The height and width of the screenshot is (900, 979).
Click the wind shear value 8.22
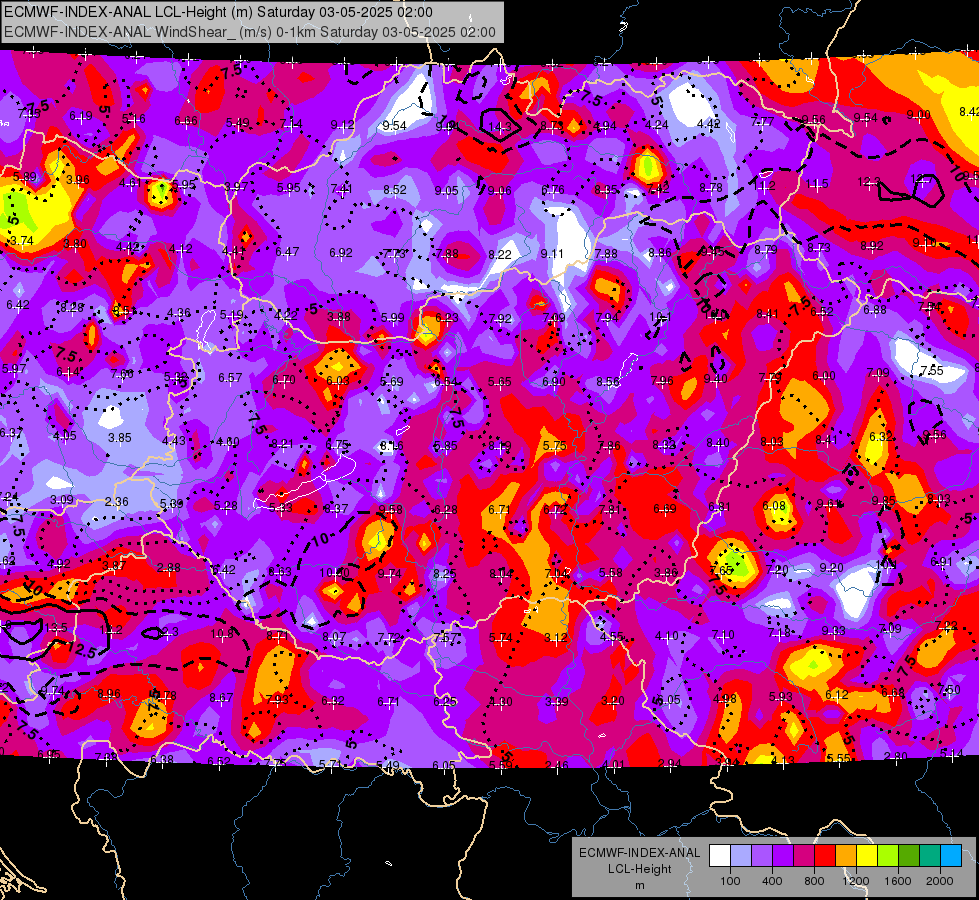tap(499, 254)
